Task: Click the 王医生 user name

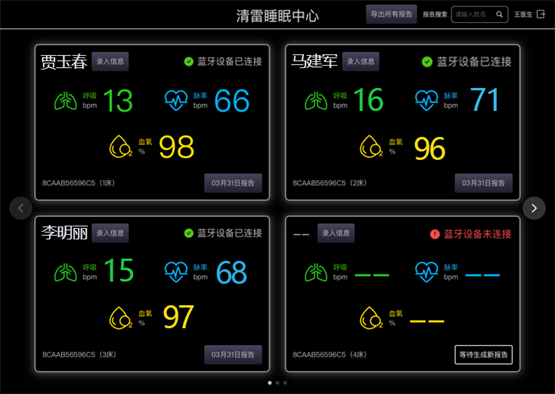Action: point(523,15)
